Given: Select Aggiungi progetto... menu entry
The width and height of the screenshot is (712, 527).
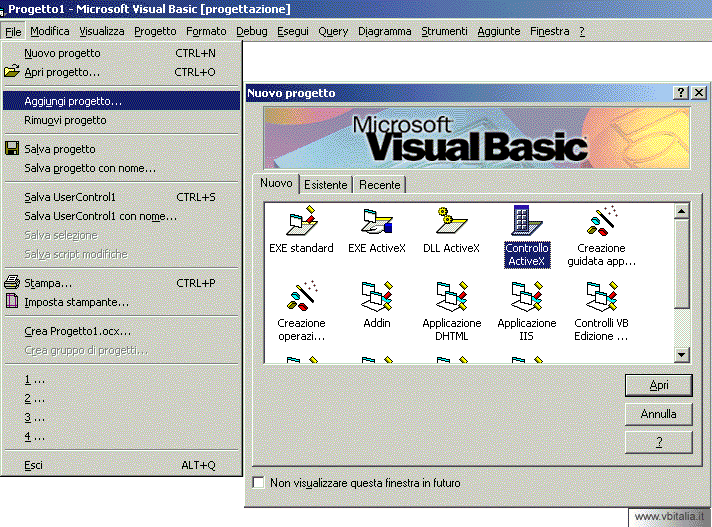Looking at the screenshot, I should [121, 101].
